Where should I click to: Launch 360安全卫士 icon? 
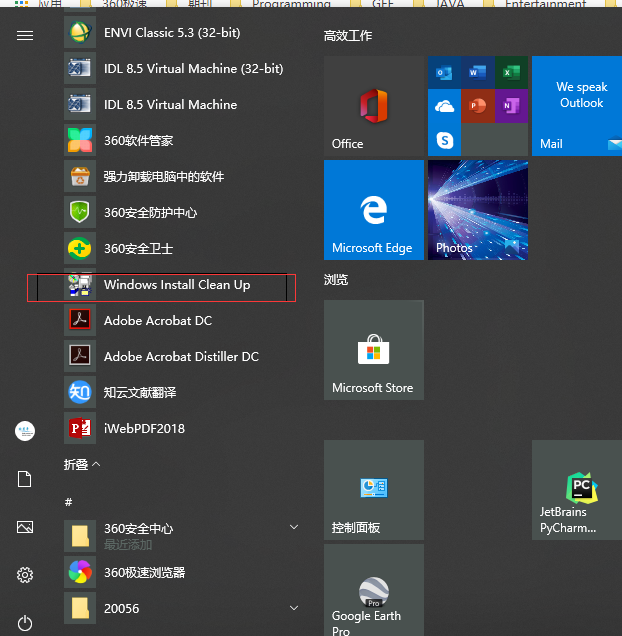80,248
